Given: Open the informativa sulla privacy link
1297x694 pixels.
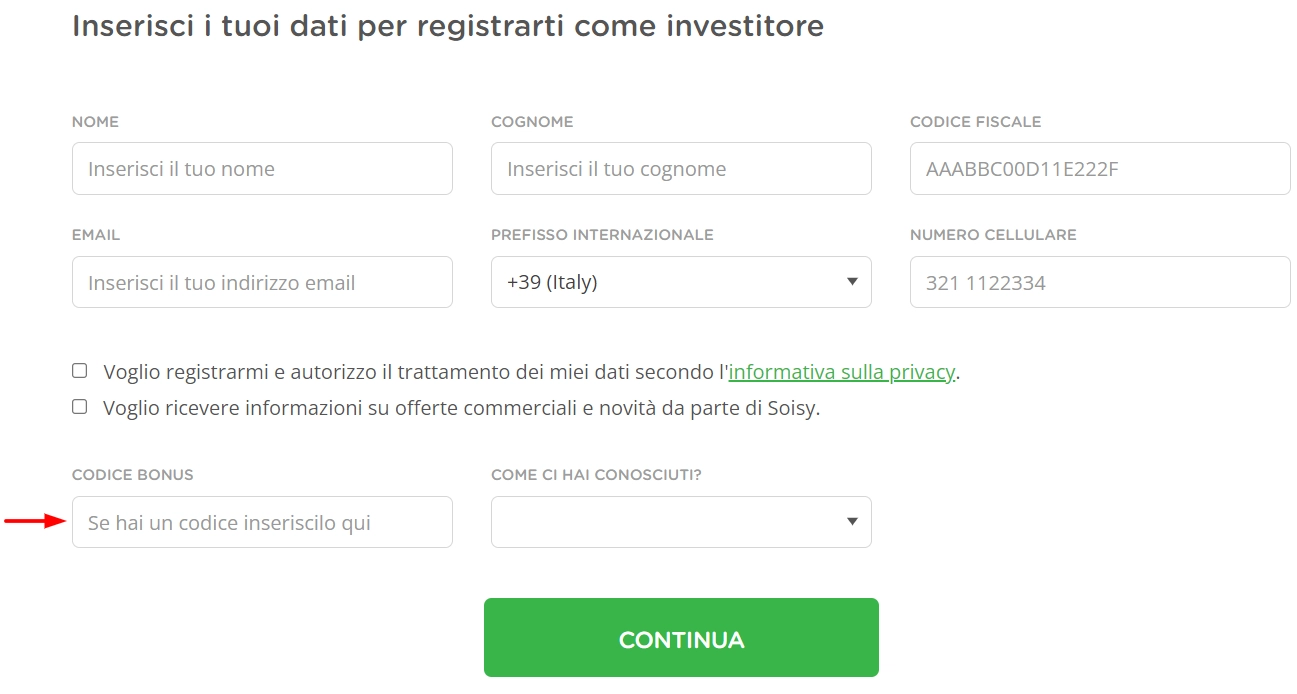Looking at the screenshot, I should click(841, 372).
